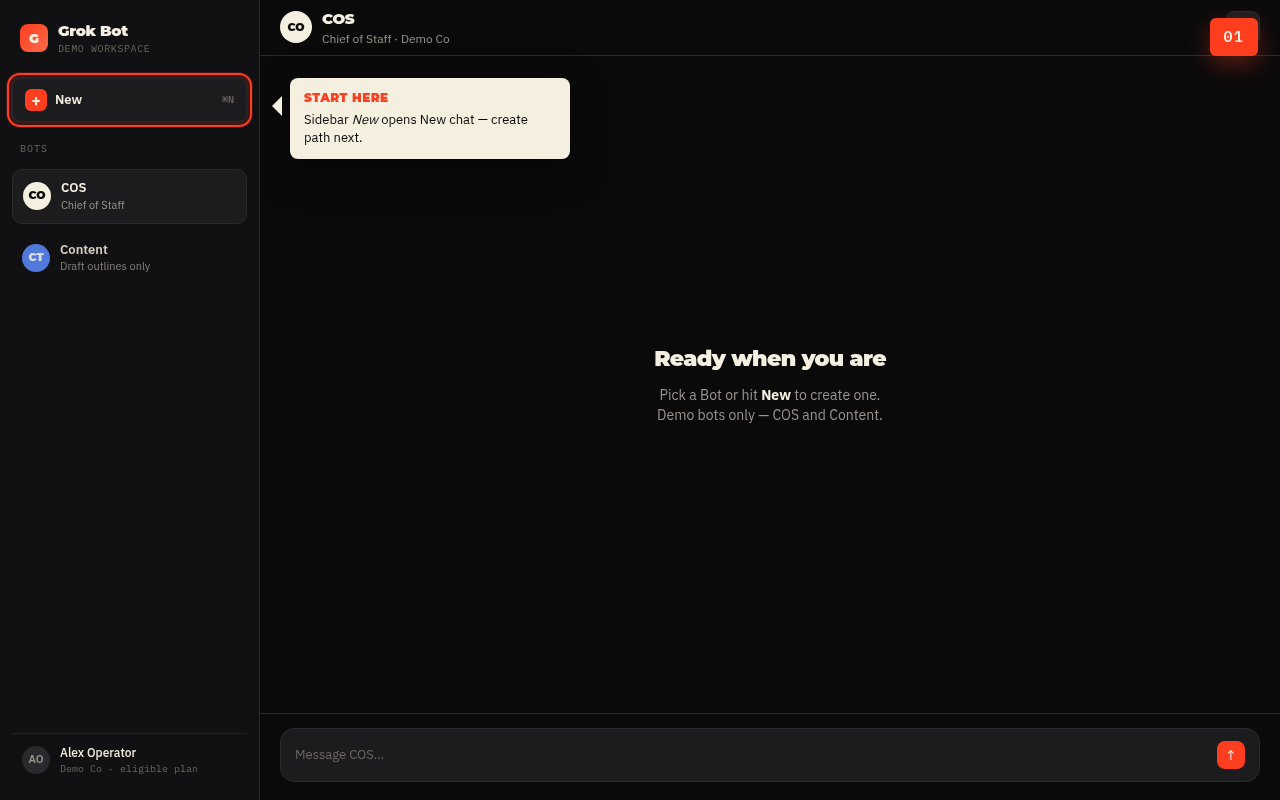Send message with the red arrow button
This screenshot has height=800, width=1280.
coord(1231,755)
